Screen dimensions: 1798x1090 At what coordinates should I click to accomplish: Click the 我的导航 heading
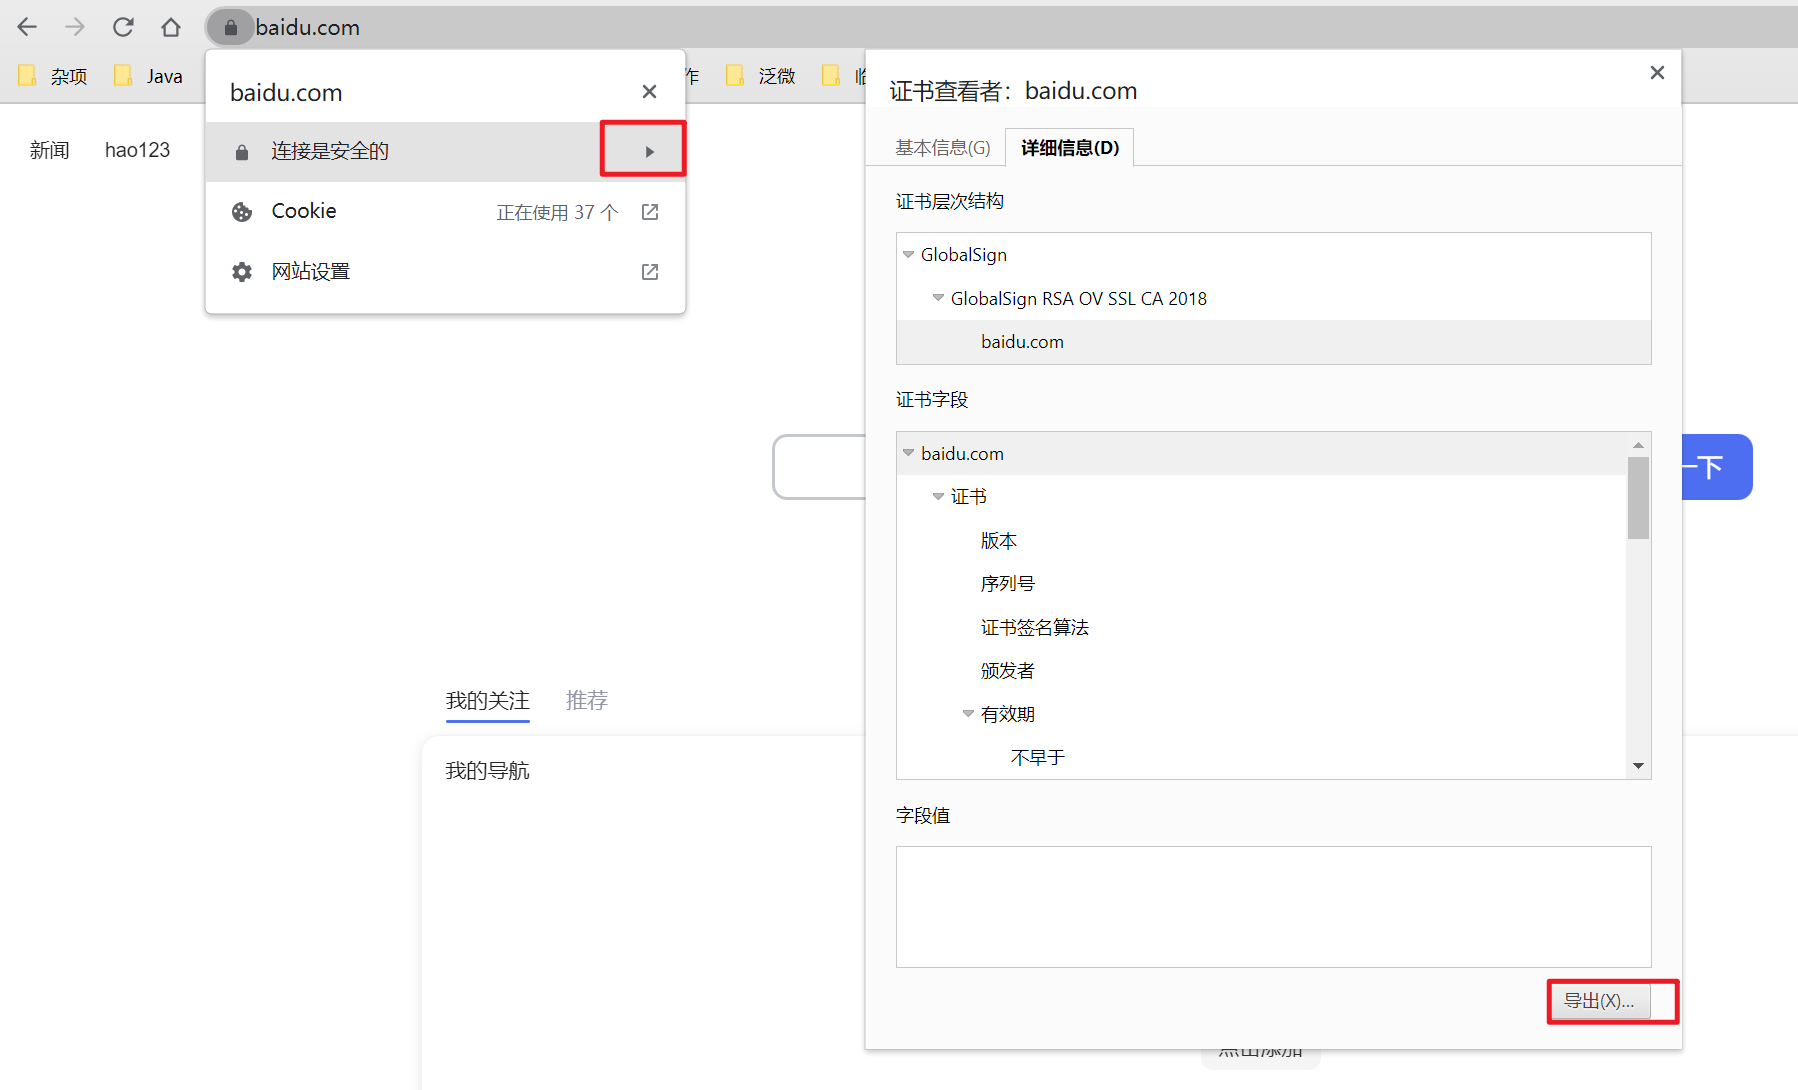(x=487, y=771)
